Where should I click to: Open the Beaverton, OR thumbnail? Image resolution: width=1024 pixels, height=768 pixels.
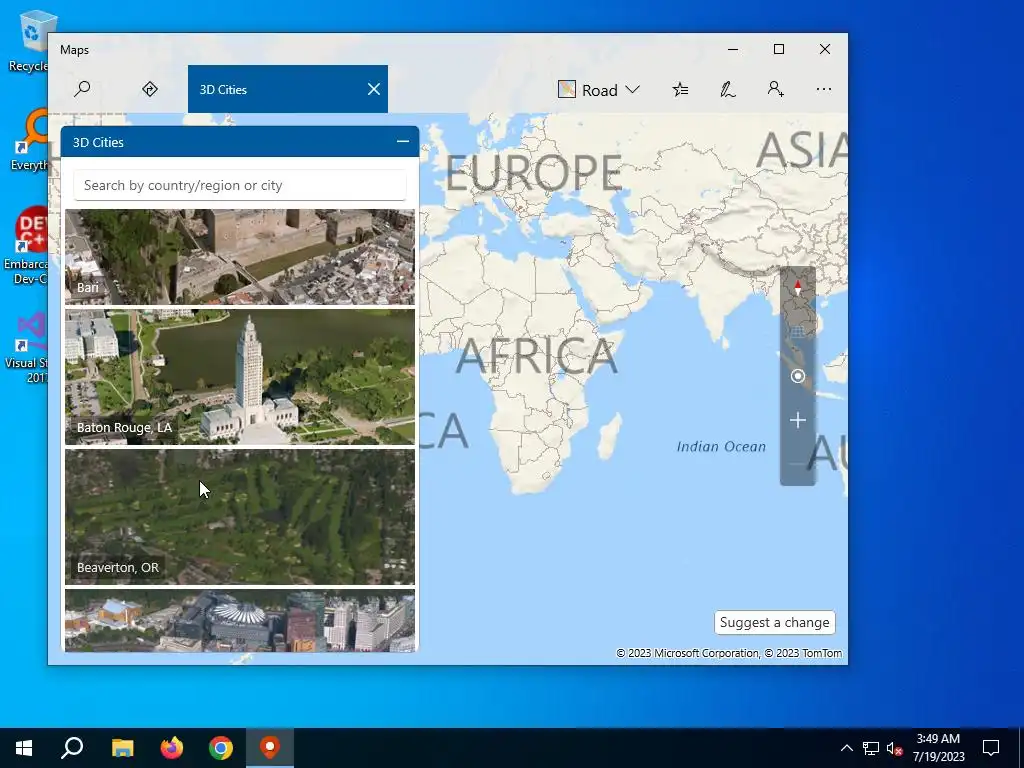240,517
